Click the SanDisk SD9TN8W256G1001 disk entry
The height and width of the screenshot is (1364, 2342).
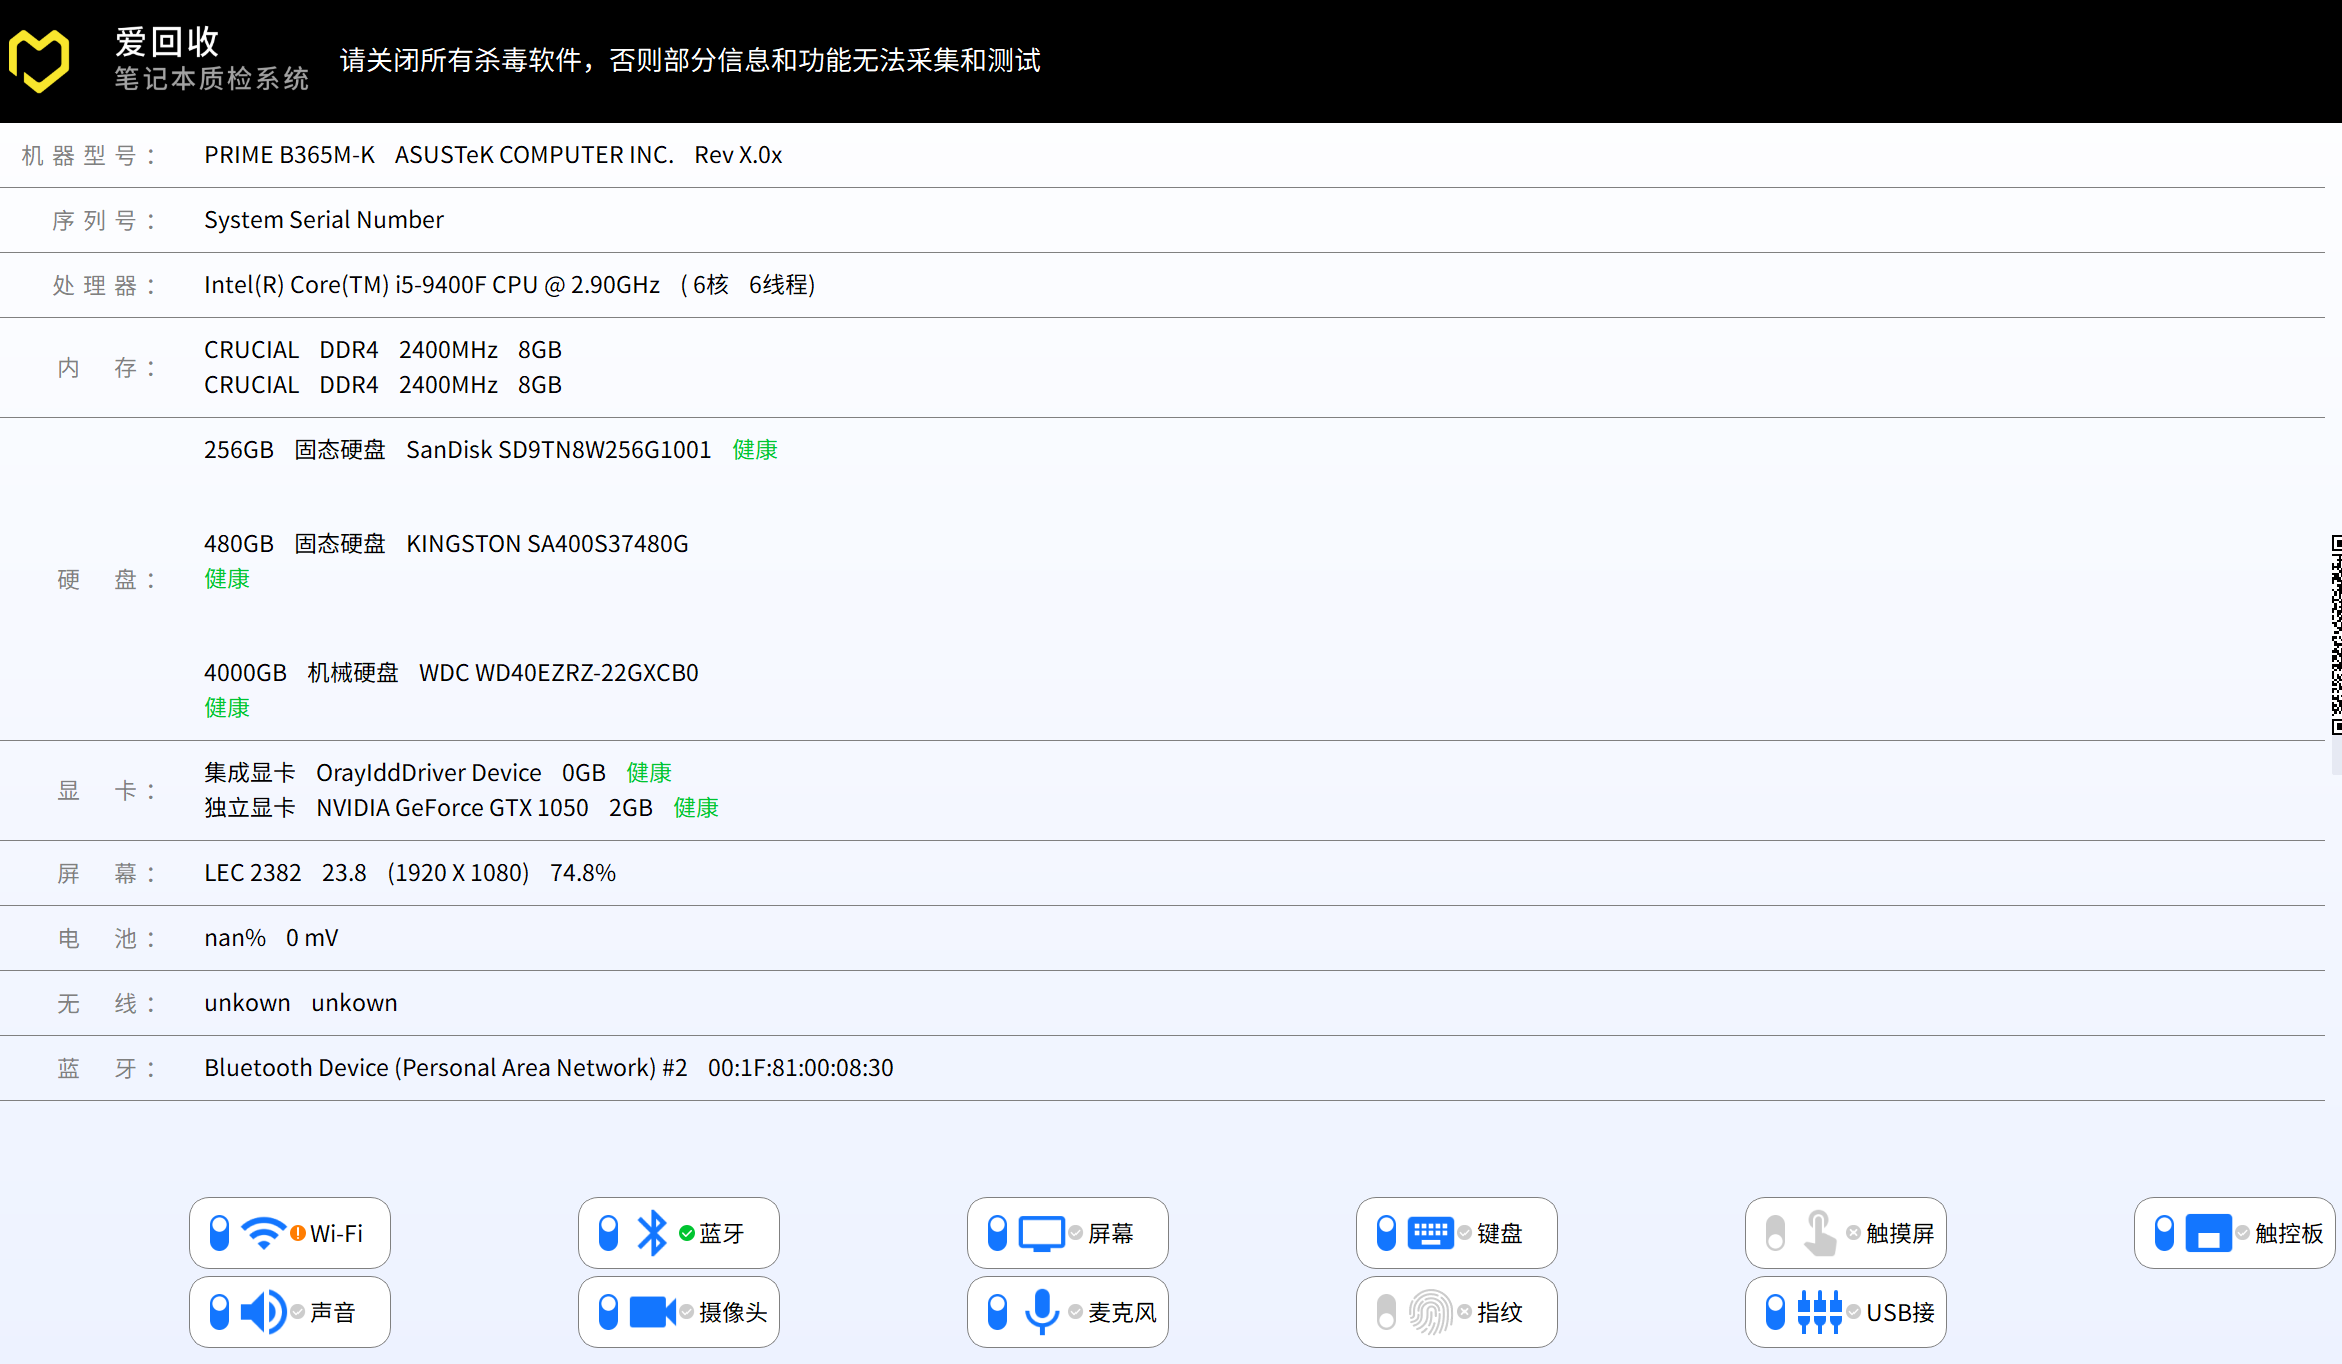(558, 450)
